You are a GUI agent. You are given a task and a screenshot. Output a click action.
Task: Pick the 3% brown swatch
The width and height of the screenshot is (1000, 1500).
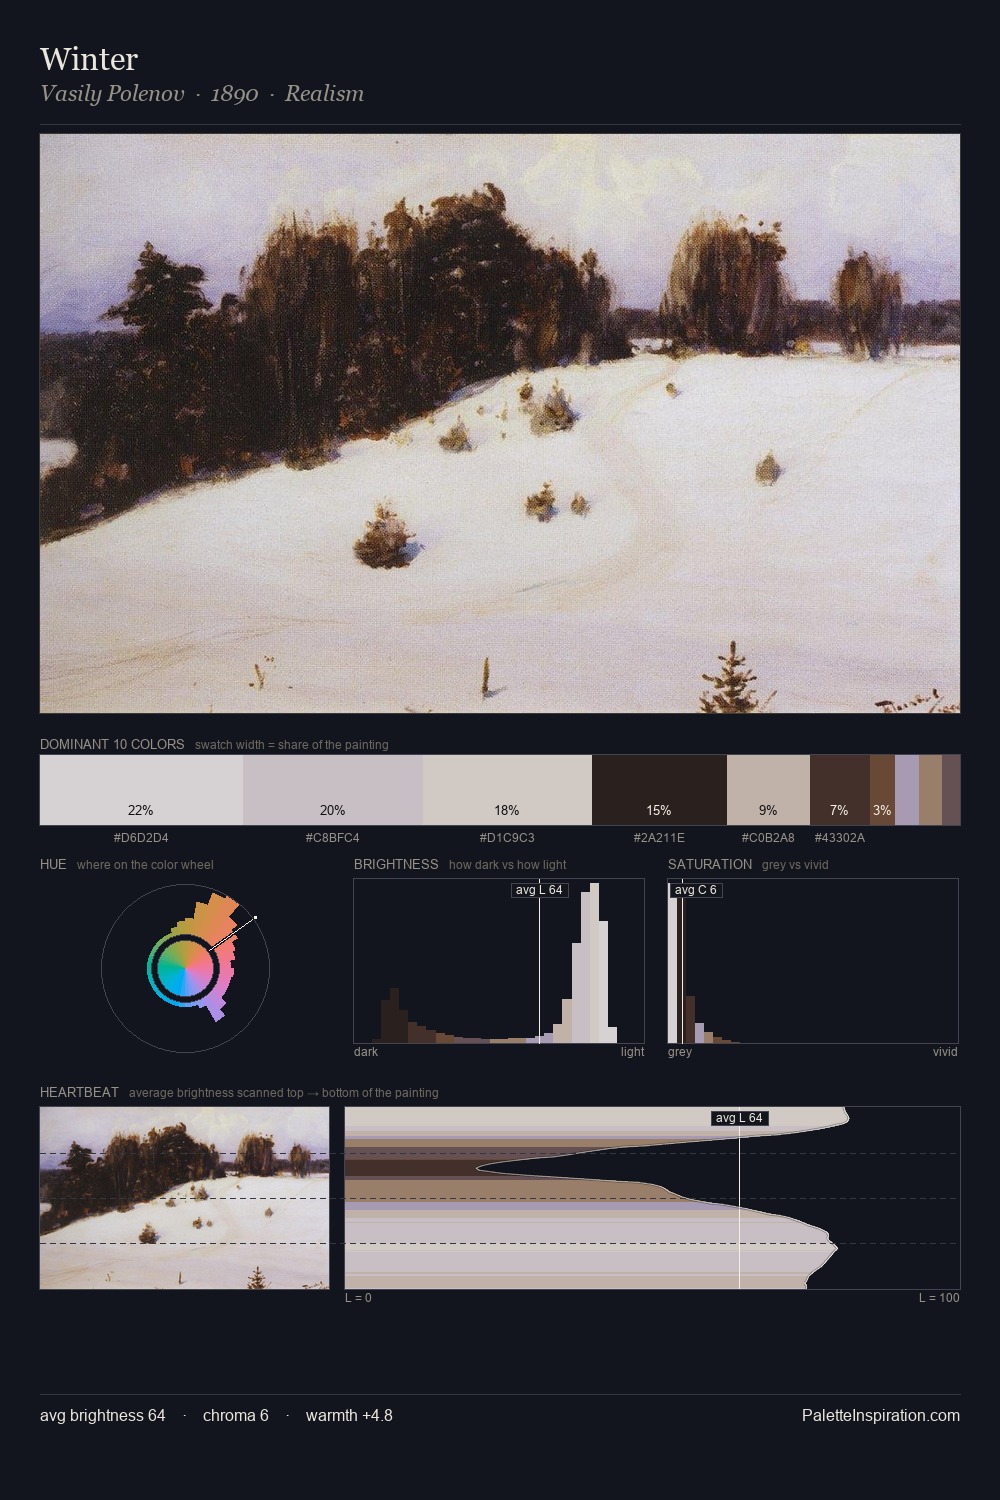(x=882, y=790)
